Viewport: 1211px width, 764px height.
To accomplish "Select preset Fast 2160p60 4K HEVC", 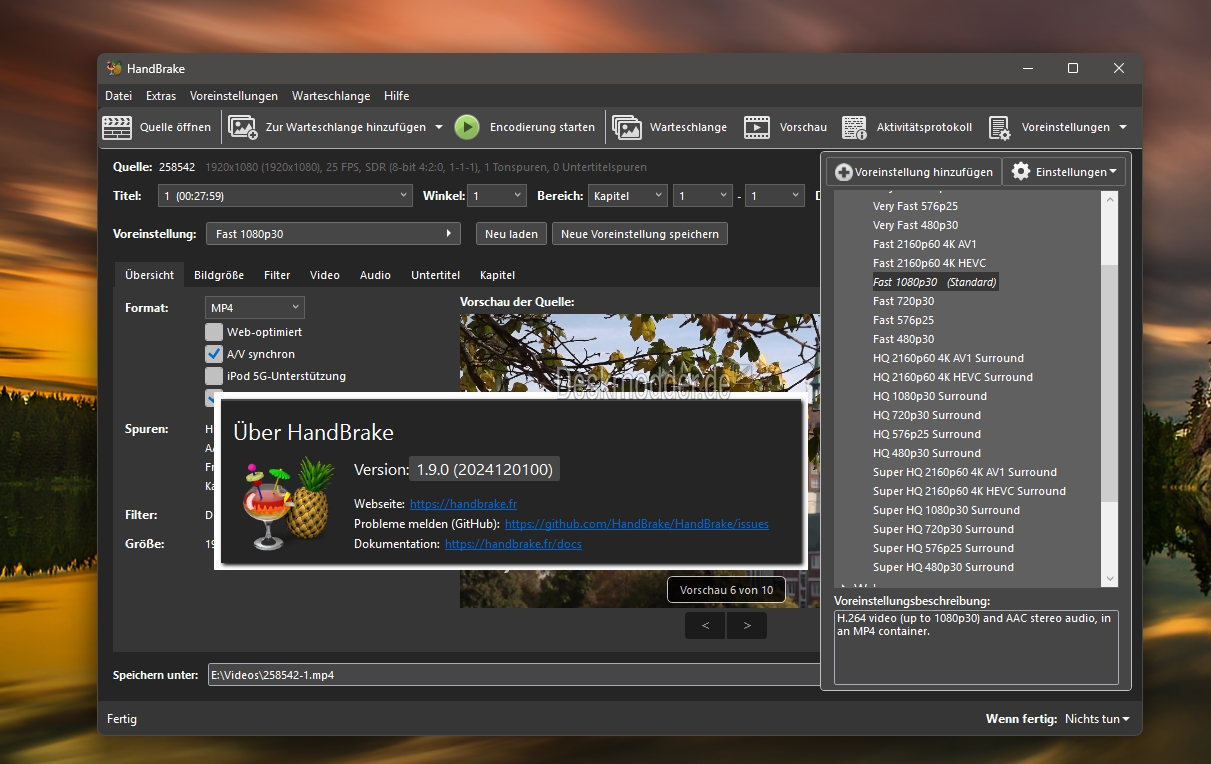I will [929, 263].
